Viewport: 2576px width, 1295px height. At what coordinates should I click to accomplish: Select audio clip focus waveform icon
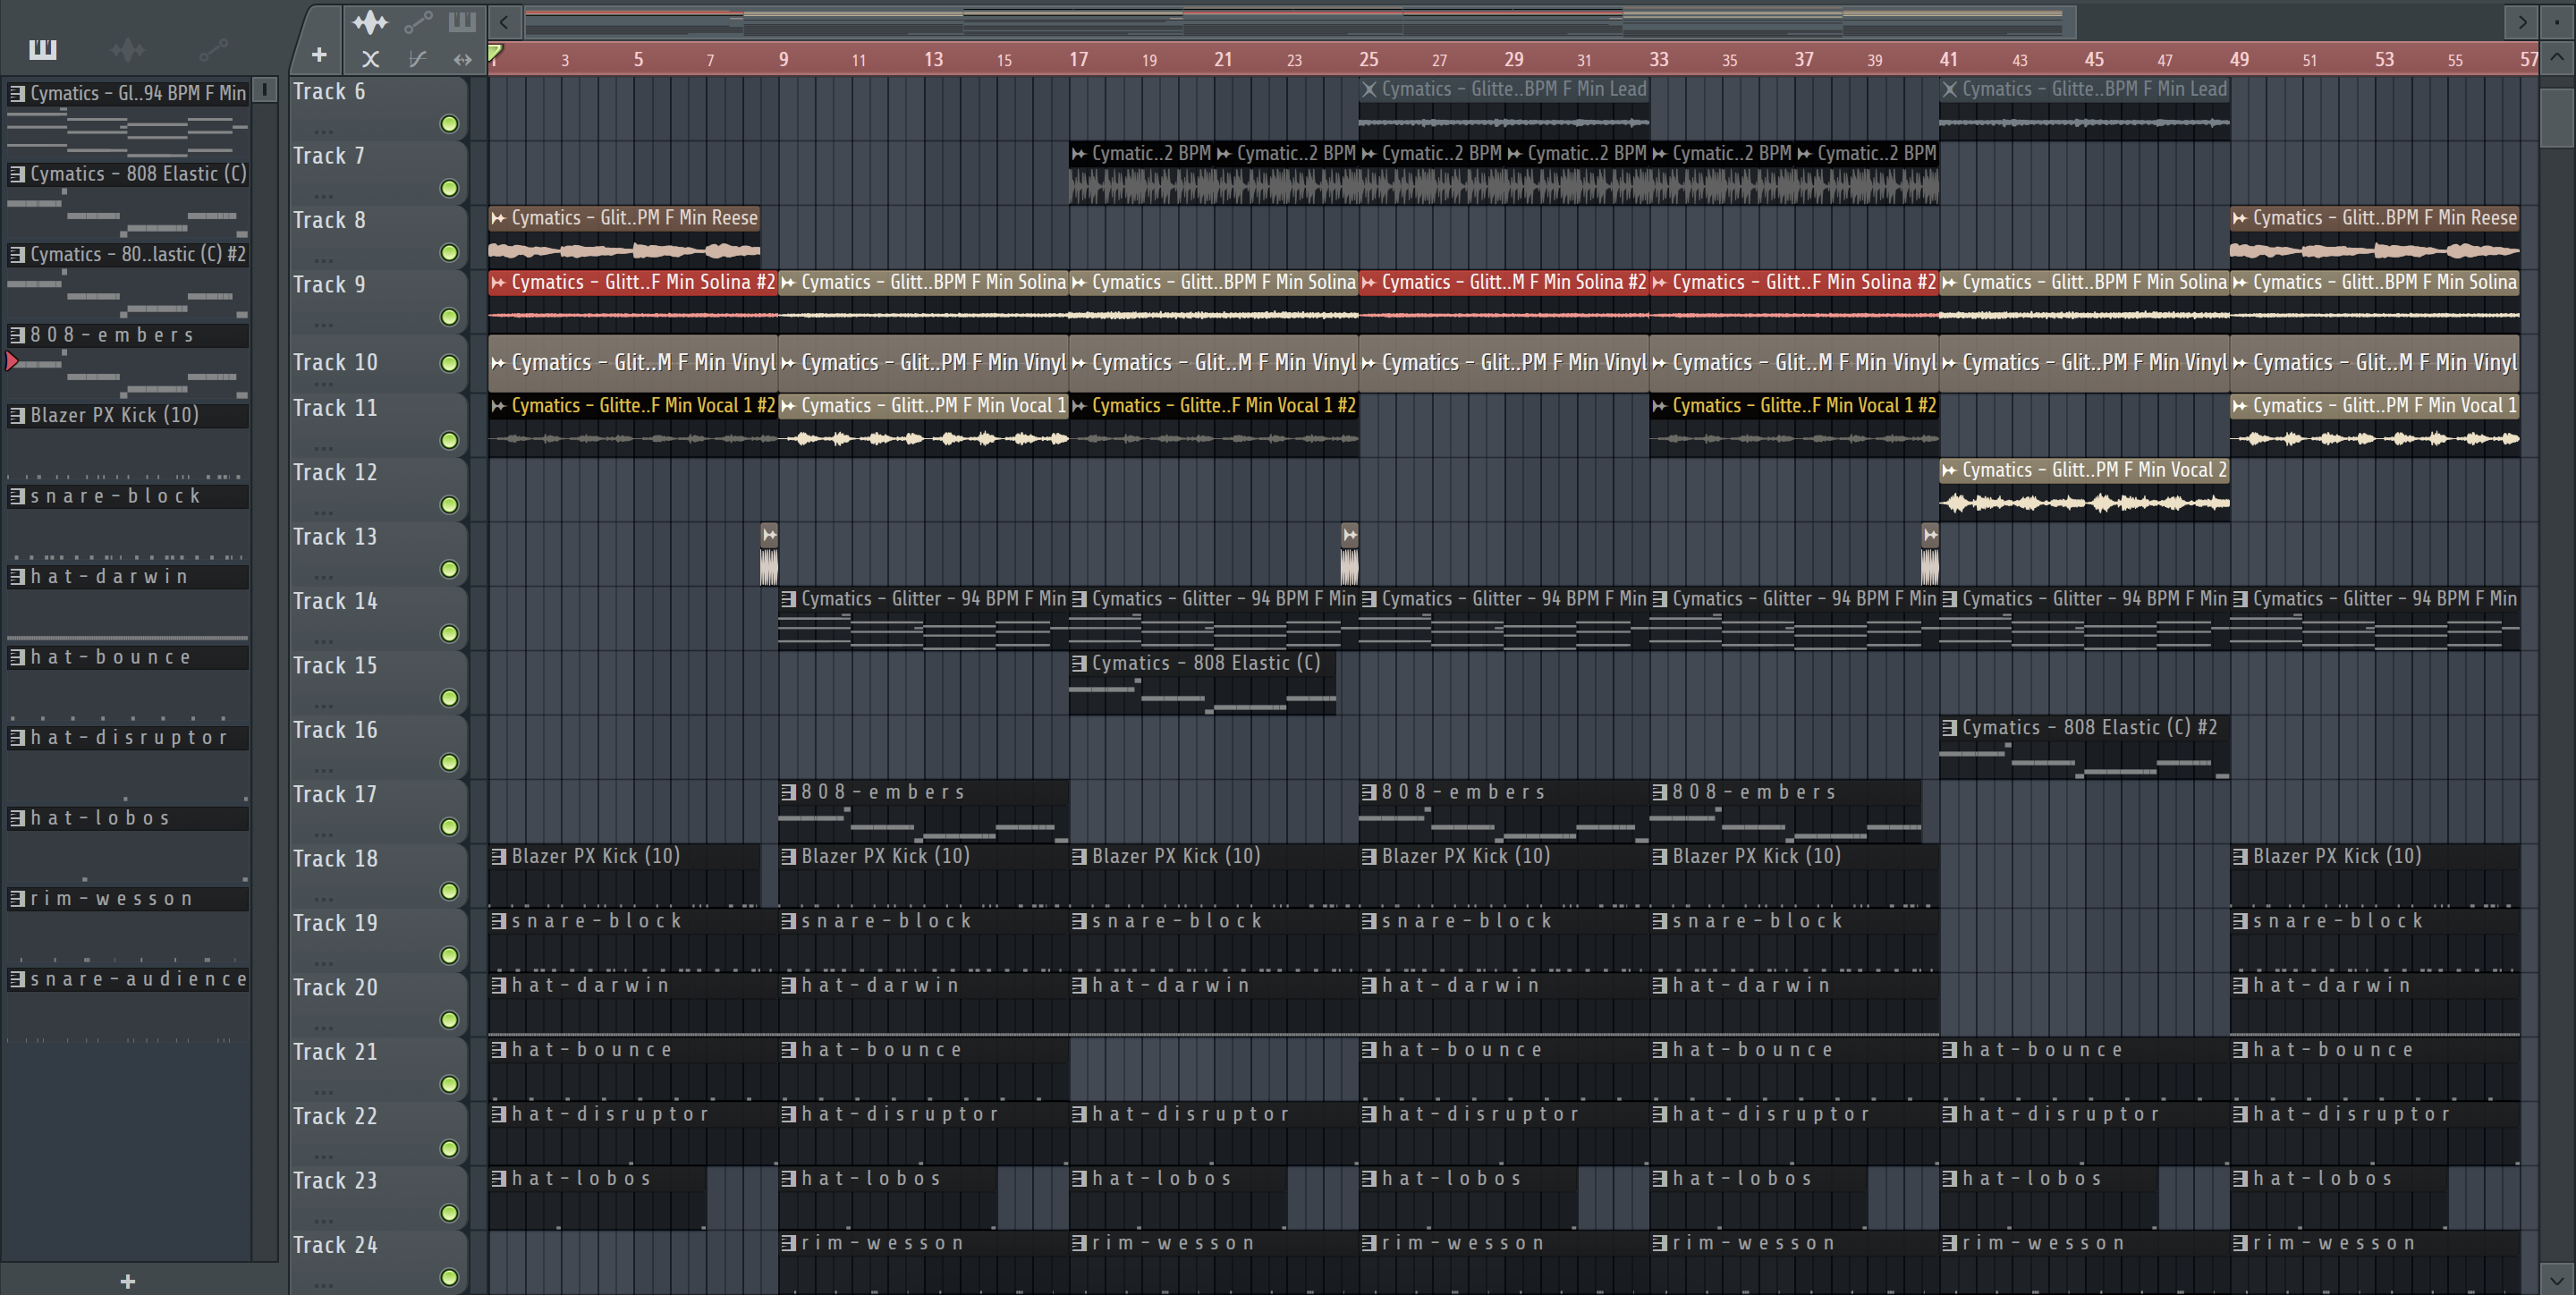(x=370, y=21)
